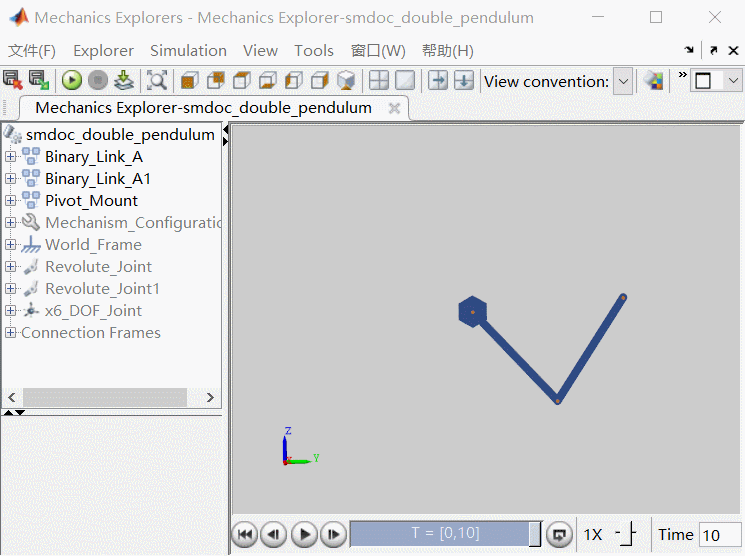Click the tree panel scroll left arrow
This screenshot has height=556, width=745.
12,397
